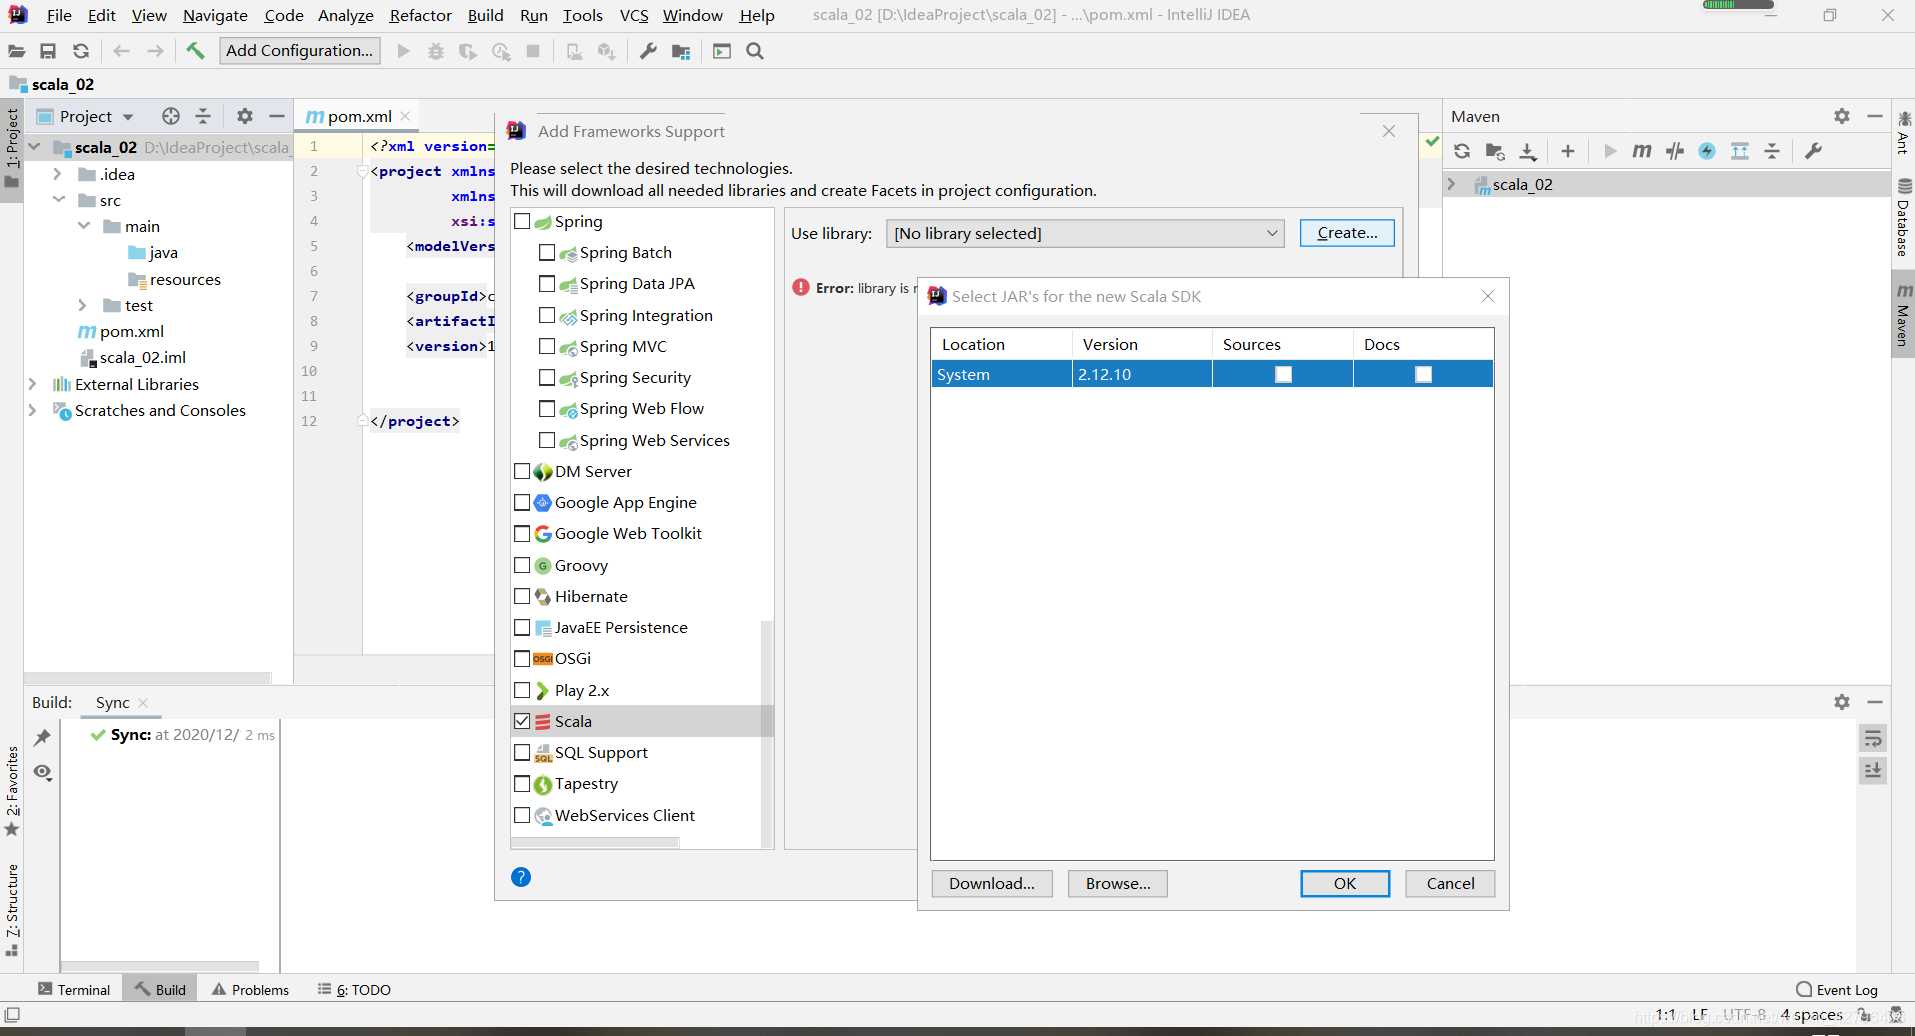This screenshot has height=1036, width=1915.
Task: Enable the Spring framework checkbox
Action: click(x=522, y=221)
